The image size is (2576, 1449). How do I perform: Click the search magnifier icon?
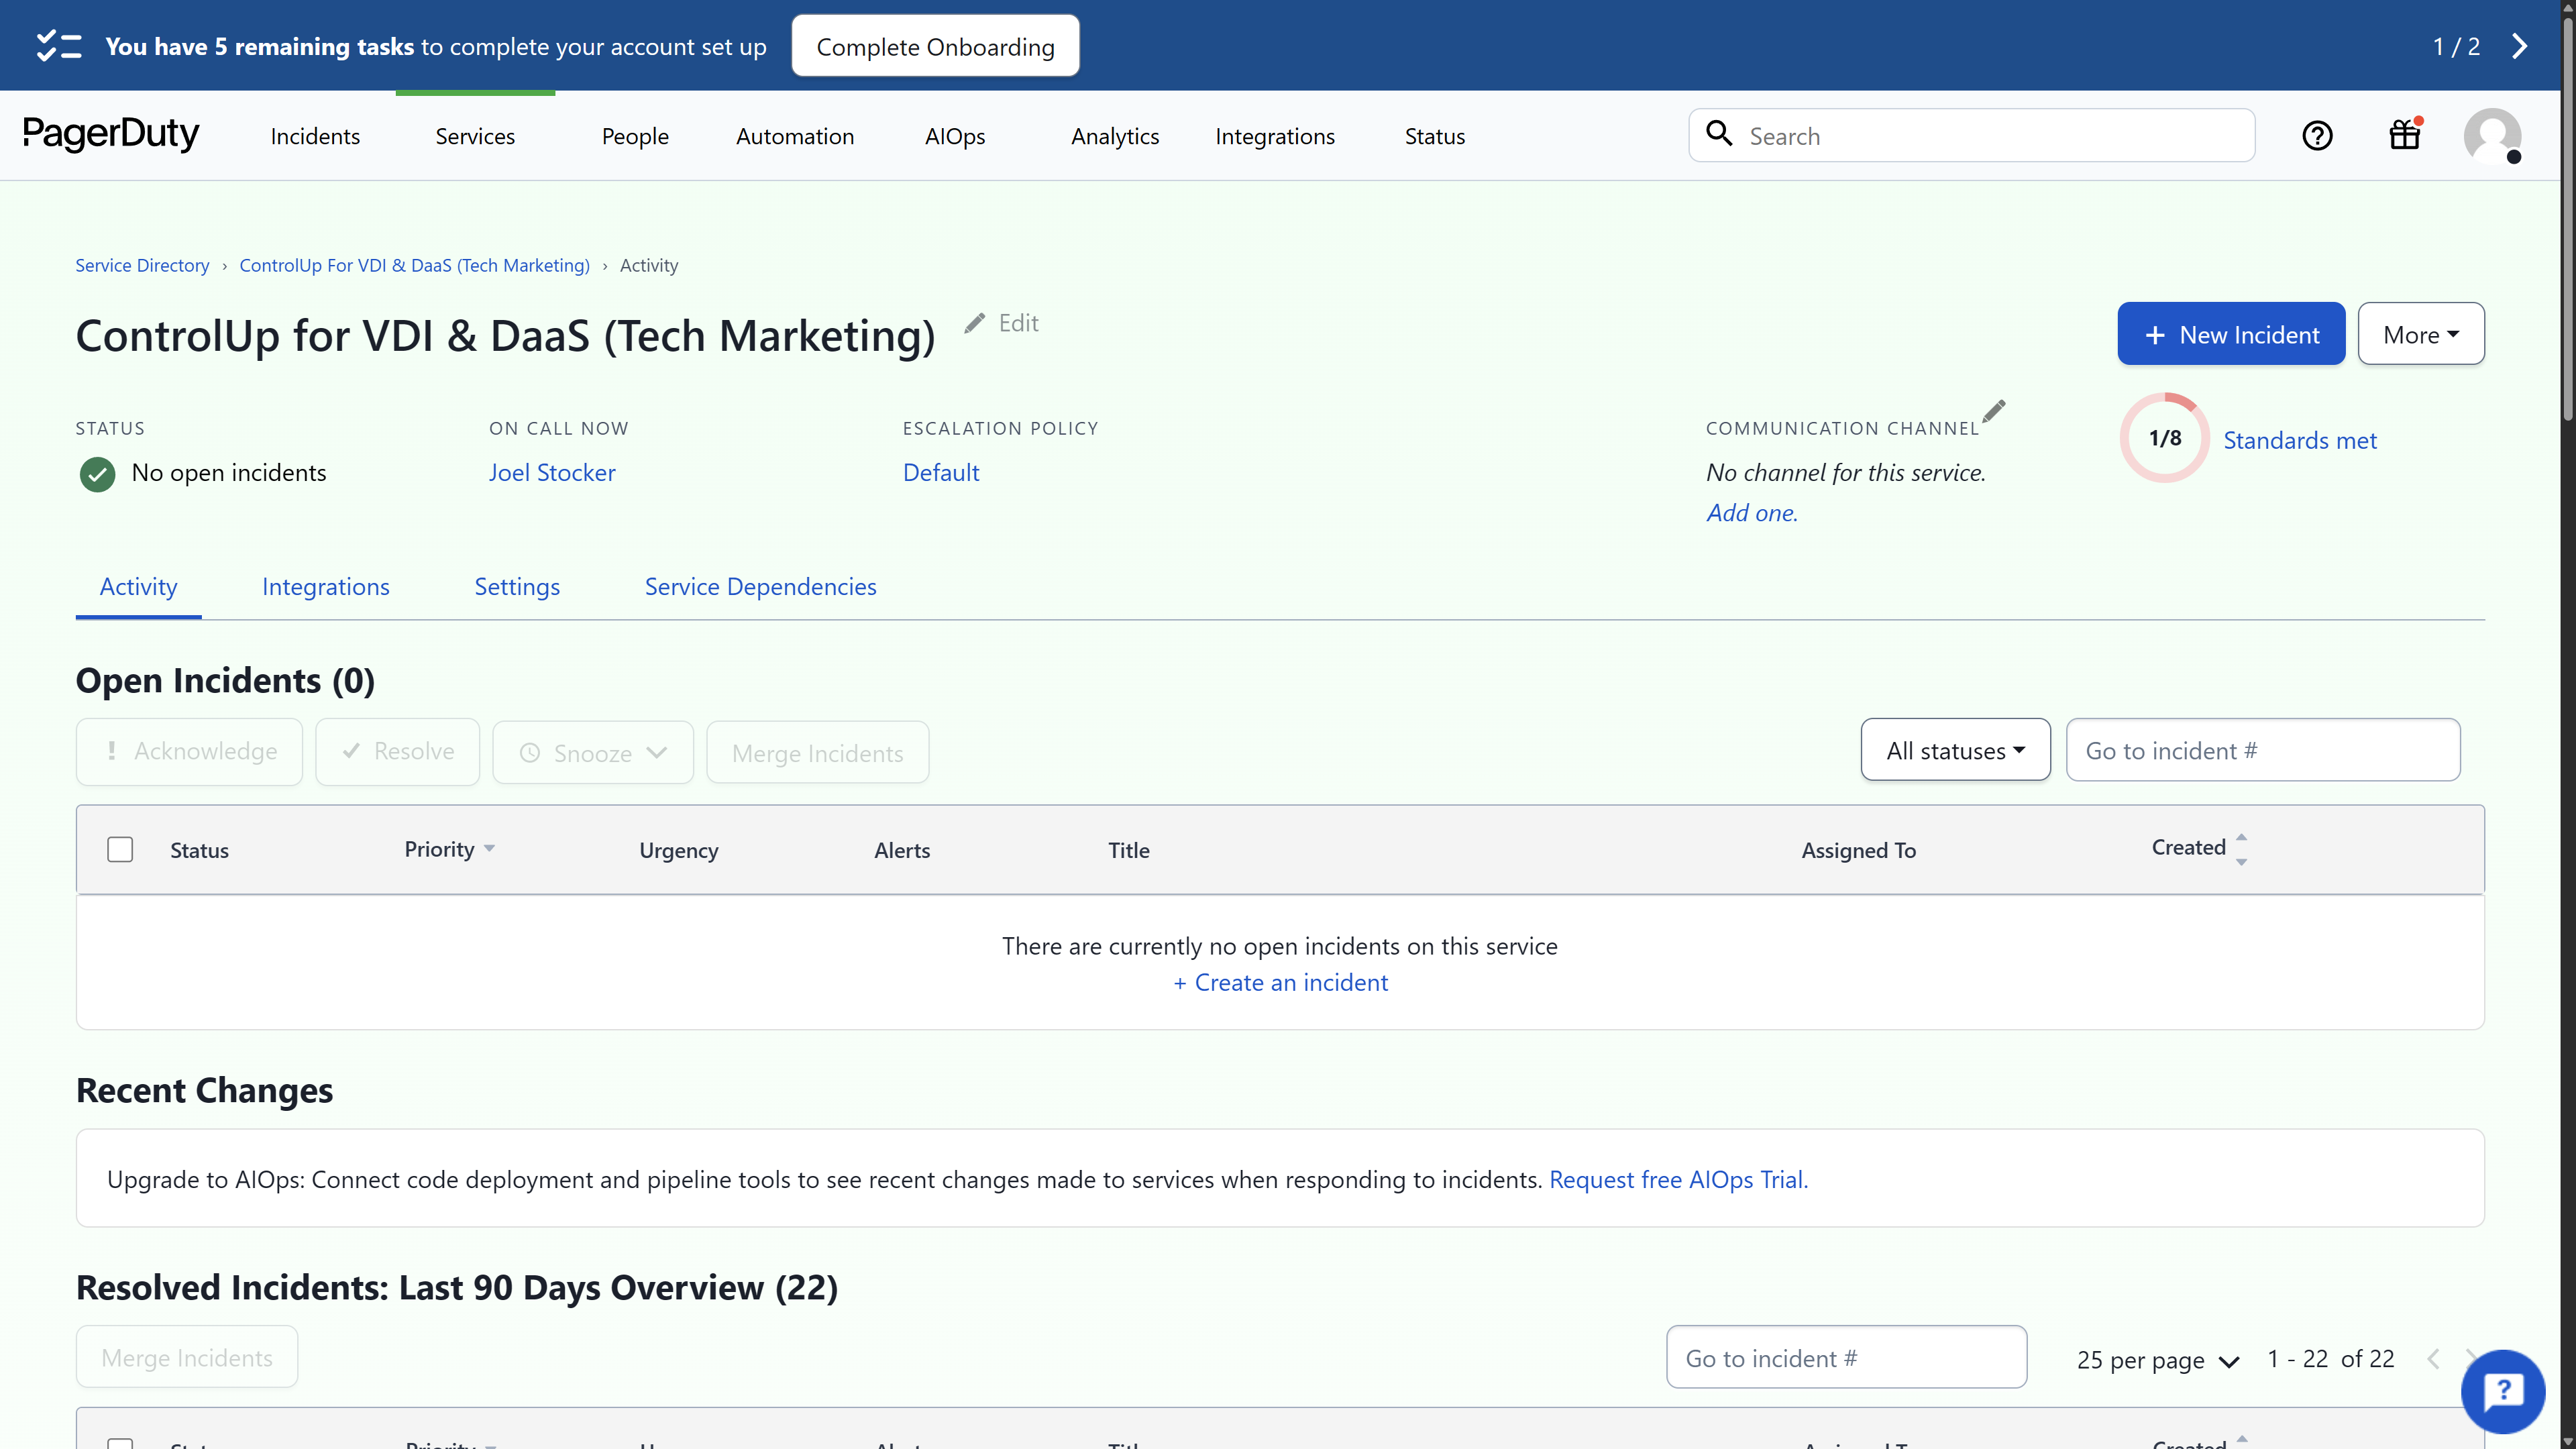click(1719, 134)
